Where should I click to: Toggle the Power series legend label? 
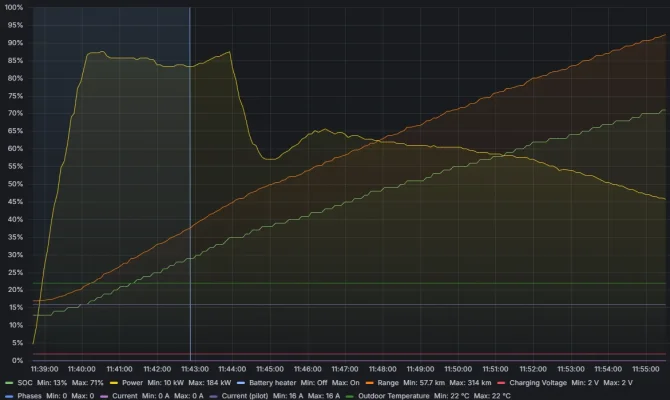132,383
